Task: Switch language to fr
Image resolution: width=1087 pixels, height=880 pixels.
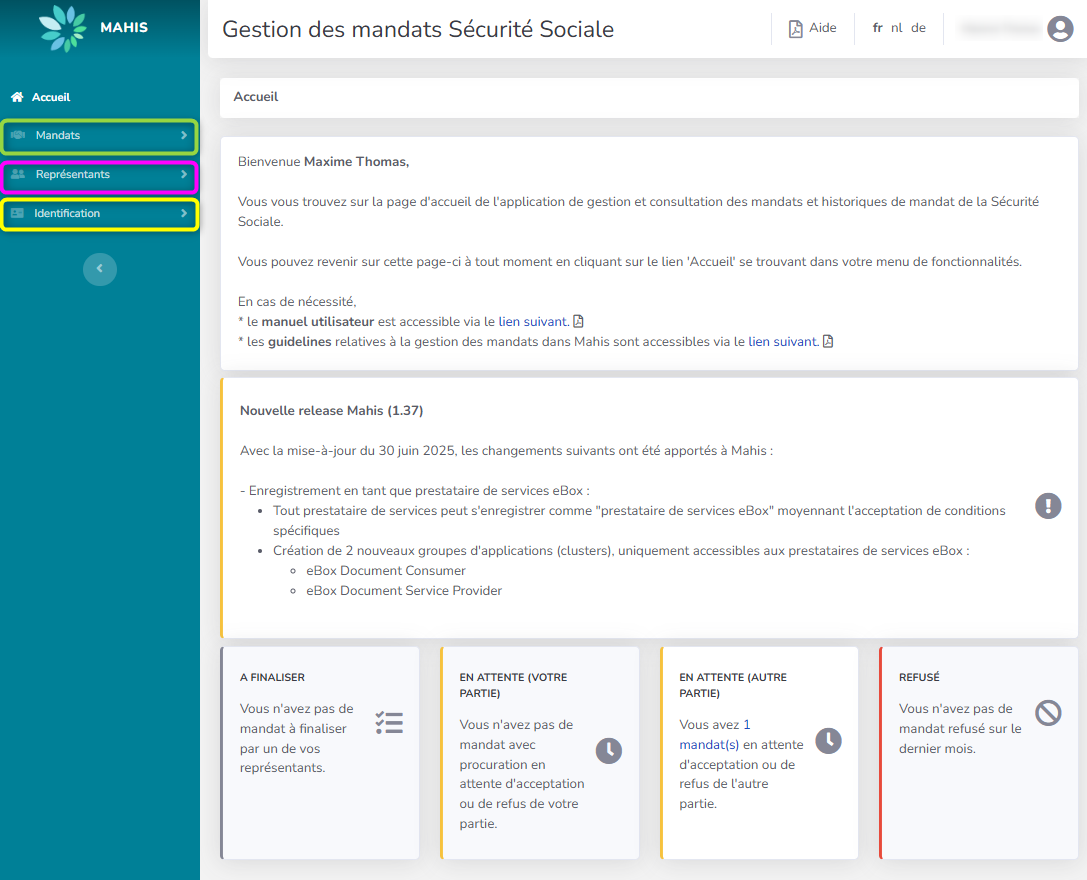Action: (877, 28)
